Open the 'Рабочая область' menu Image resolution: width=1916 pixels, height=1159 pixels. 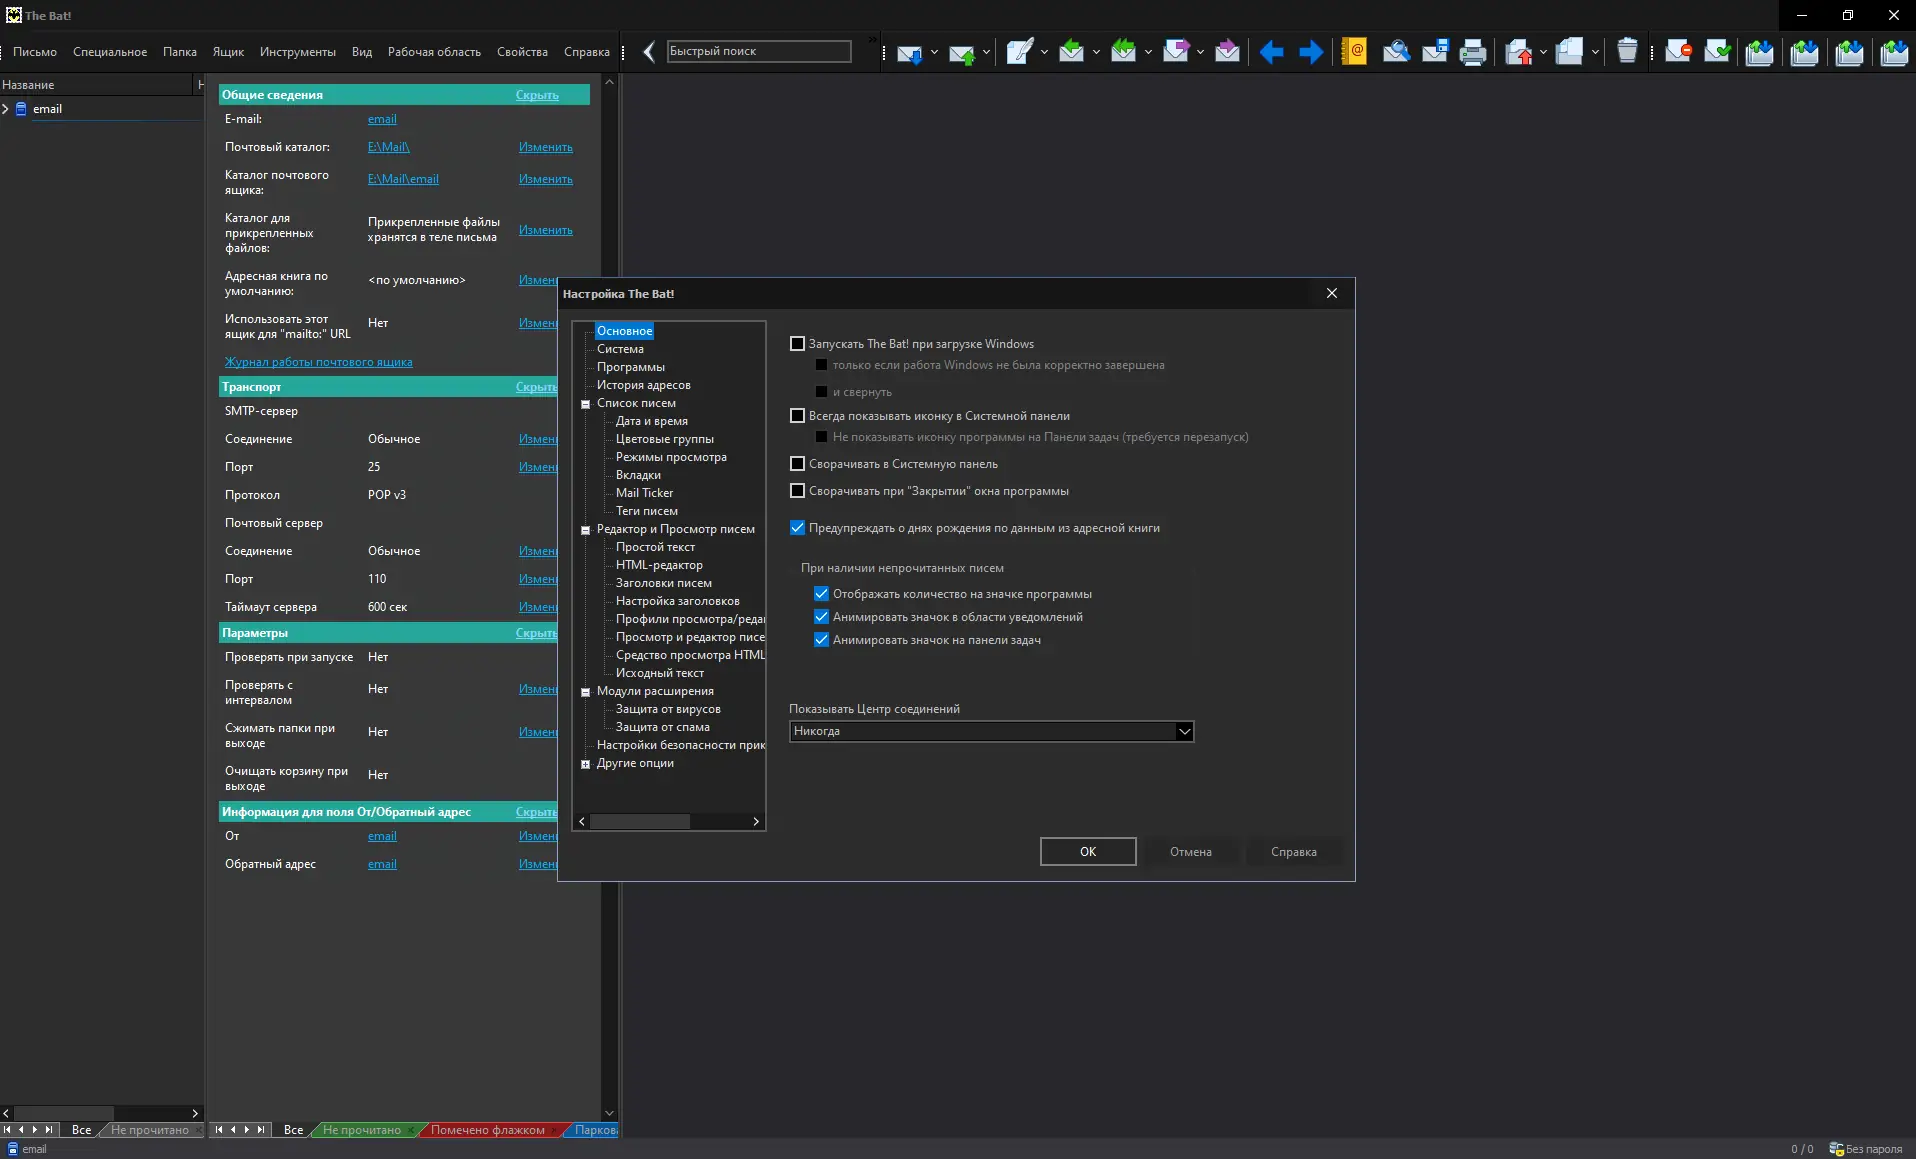(x=434, y=52)
